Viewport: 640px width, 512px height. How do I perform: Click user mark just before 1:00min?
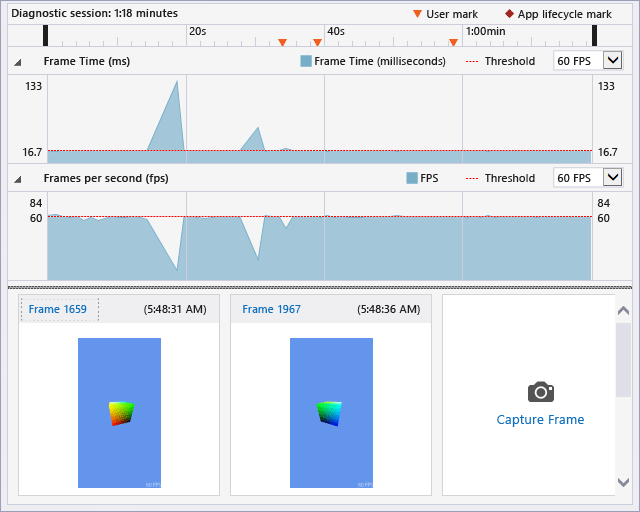453,42
